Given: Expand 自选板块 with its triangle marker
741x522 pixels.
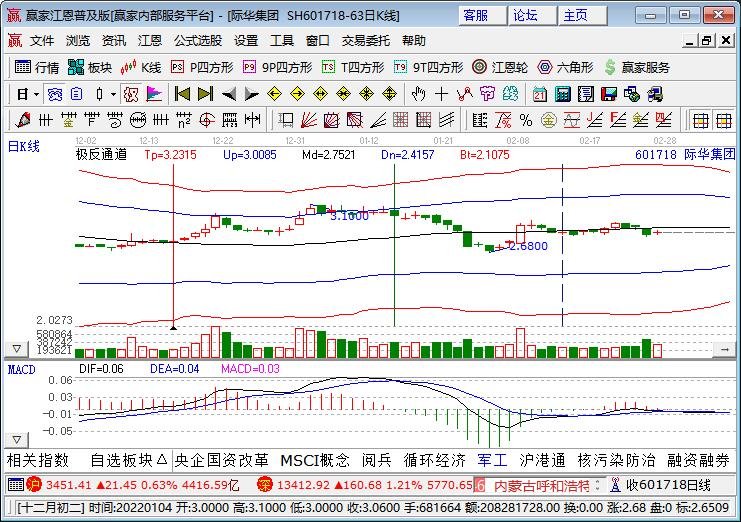Looking at the screenshot, I should (162, 459).
